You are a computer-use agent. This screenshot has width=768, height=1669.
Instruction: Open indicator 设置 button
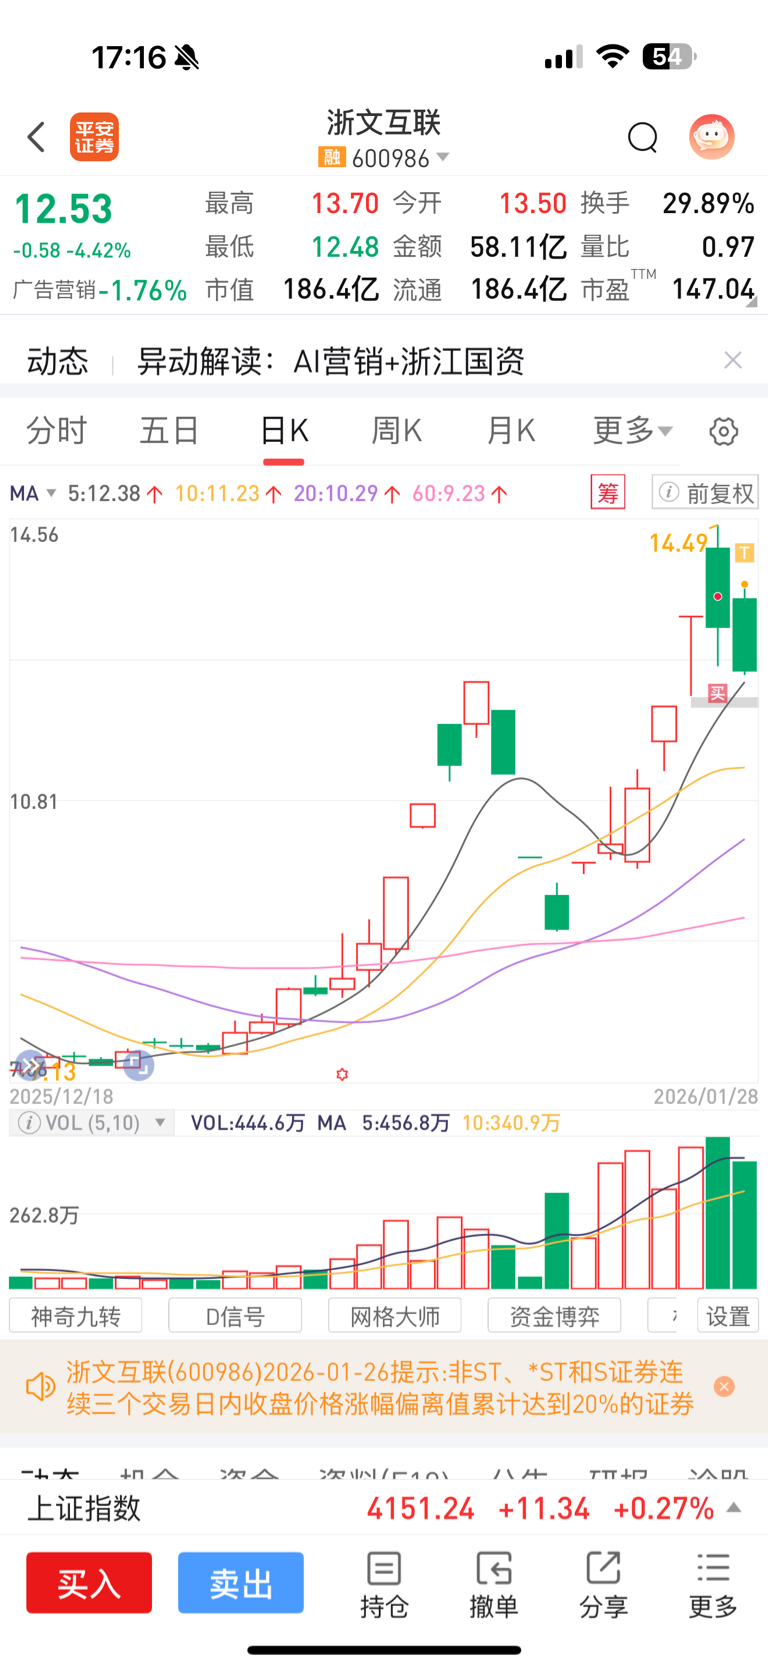click(x=728, y=1316)
